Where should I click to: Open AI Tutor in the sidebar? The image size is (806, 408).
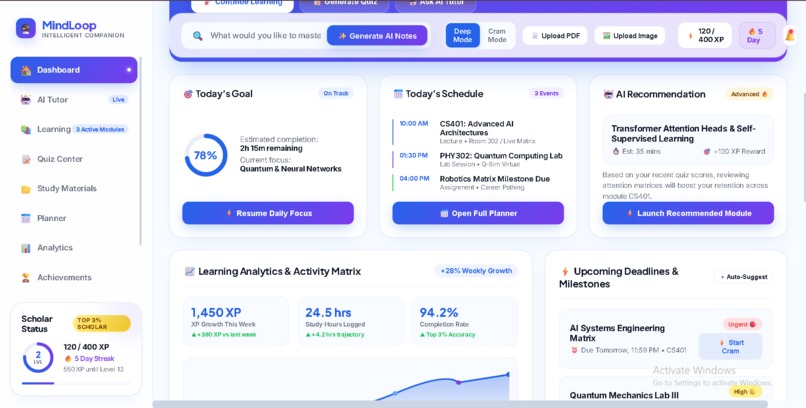click(x=74, y=100)
